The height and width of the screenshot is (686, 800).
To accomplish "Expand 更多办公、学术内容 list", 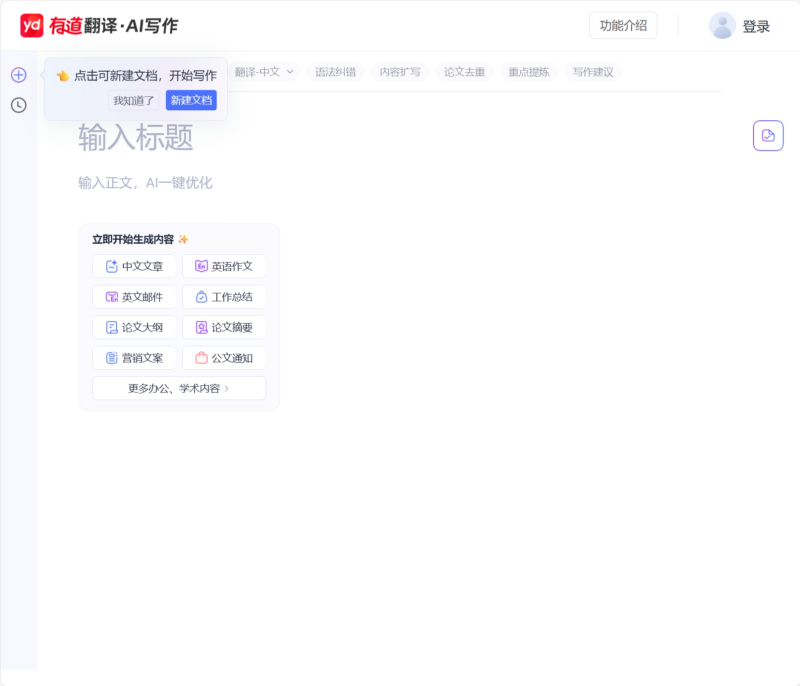I will [x=179, y=388].
